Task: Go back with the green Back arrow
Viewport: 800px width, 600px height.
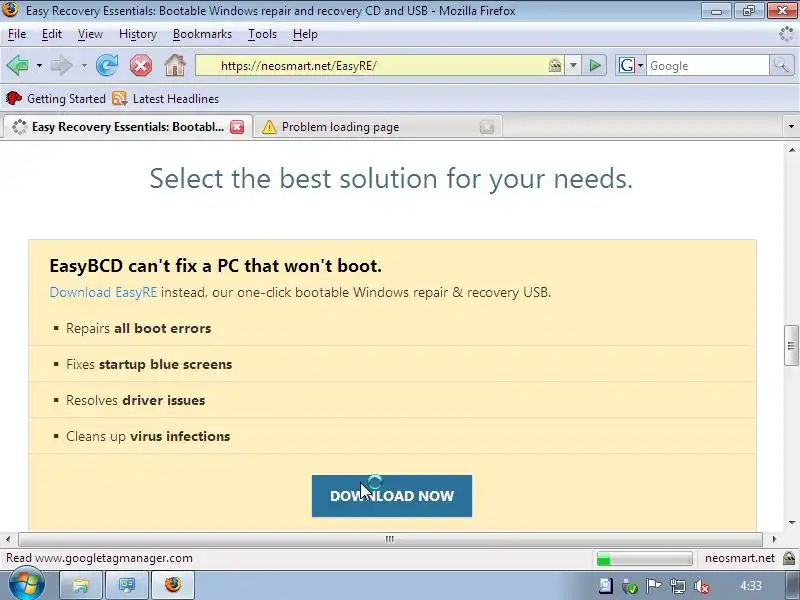Action: click(17, 65)
